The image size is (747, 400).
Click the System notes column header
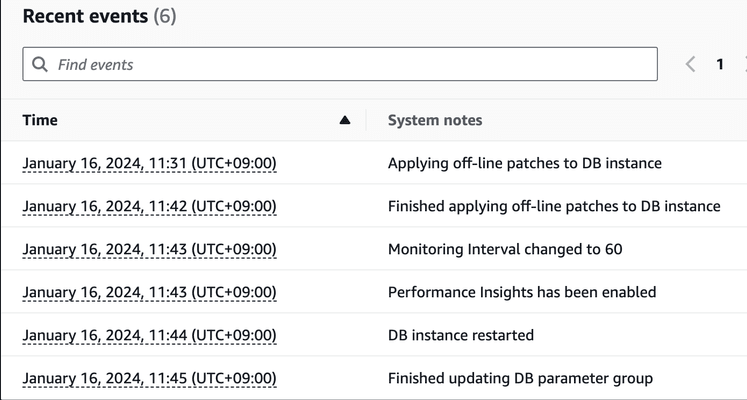(435, 120)
